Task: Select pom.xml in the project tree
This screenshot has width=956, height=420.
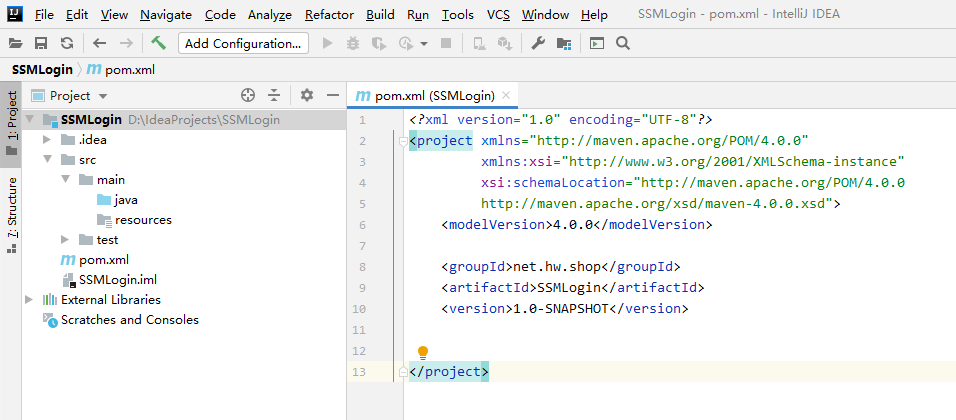Action: (95, 260)
